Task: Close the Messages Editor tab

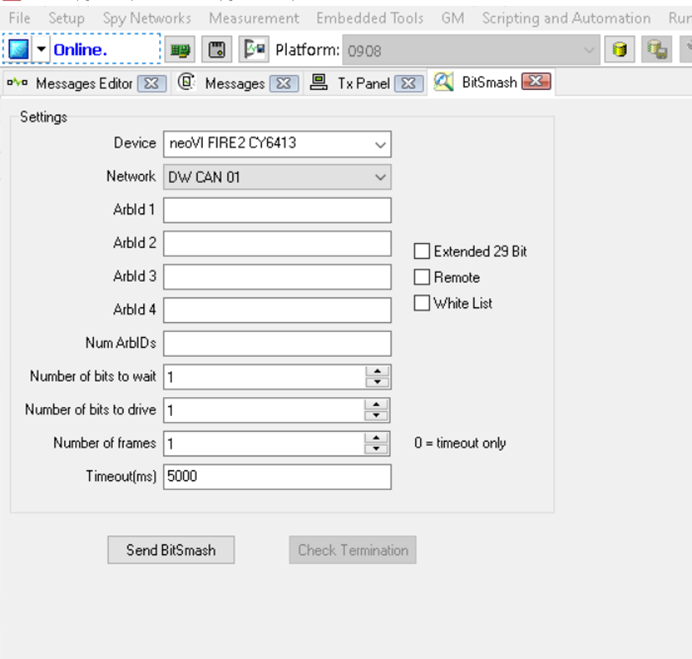Action: coord(151,83)
